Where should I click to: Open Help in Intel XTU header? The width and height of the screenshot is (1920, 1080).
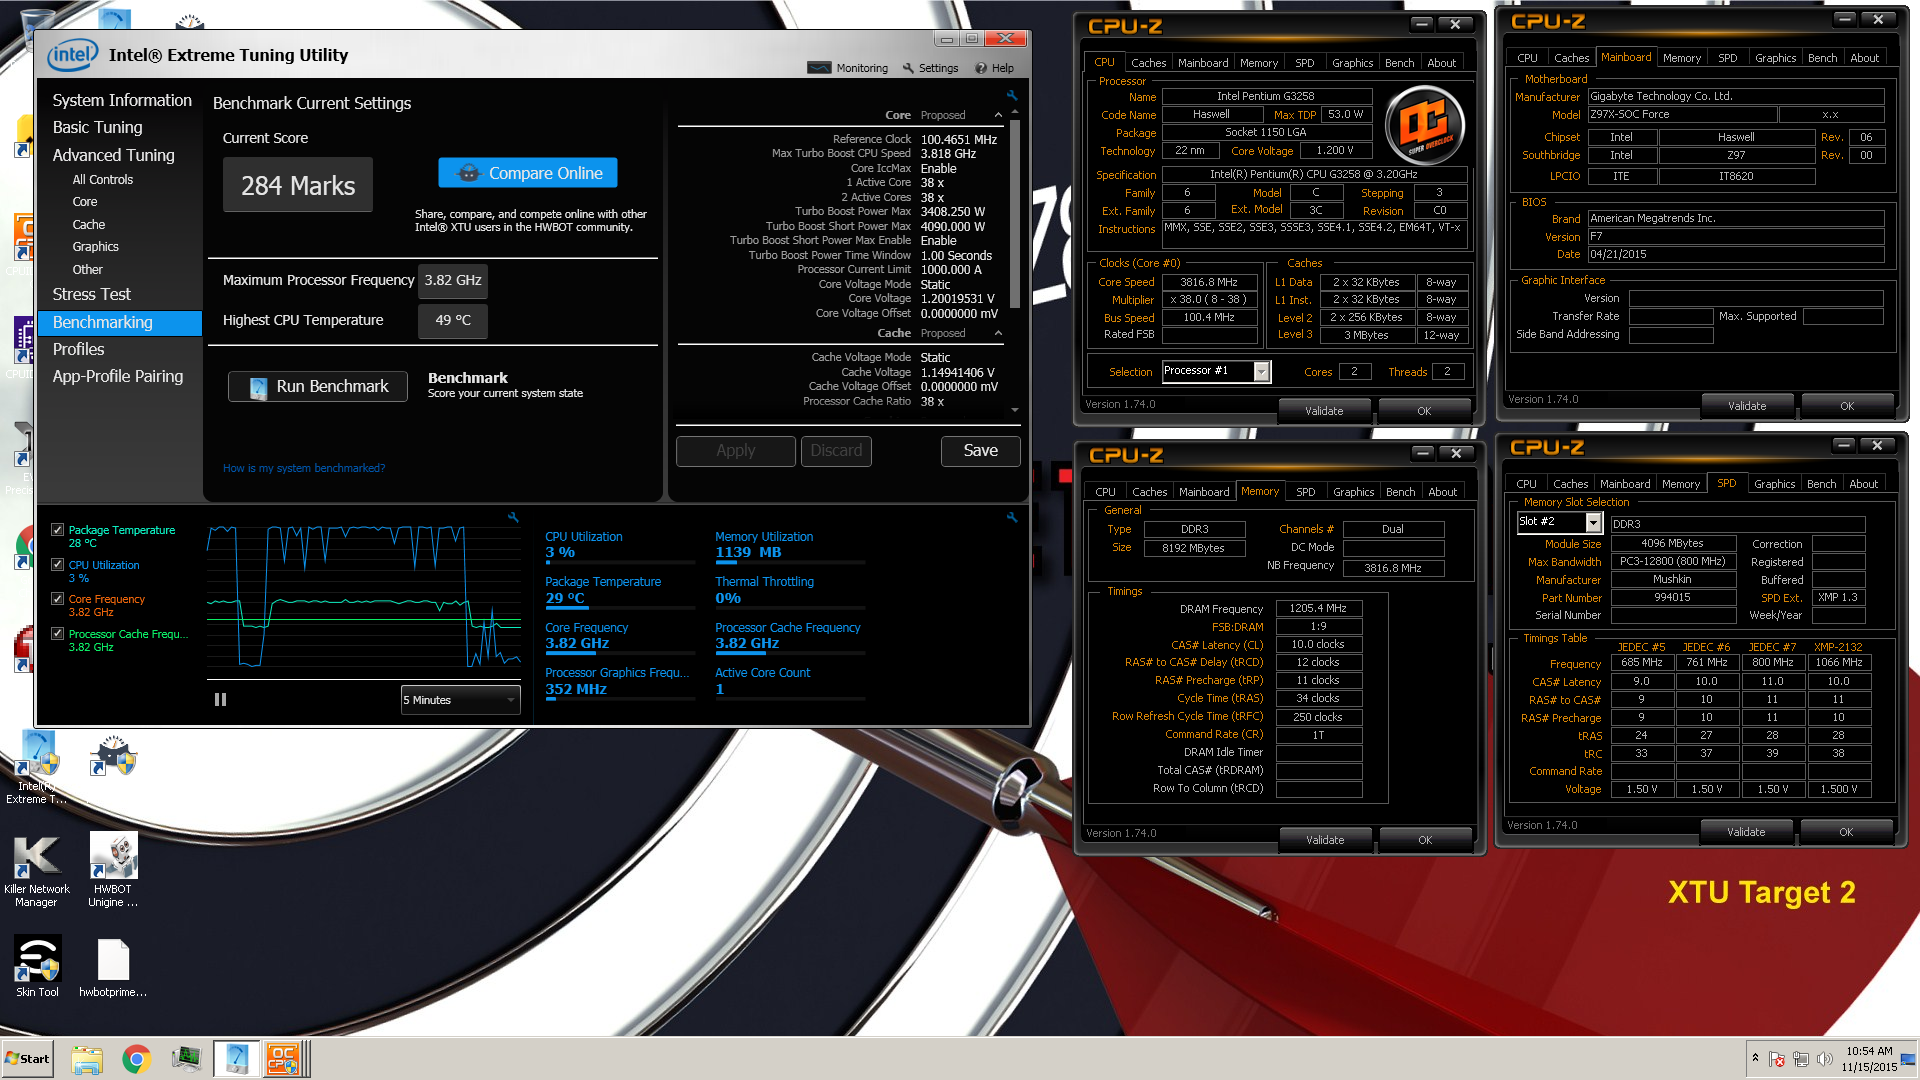[994, 68]
